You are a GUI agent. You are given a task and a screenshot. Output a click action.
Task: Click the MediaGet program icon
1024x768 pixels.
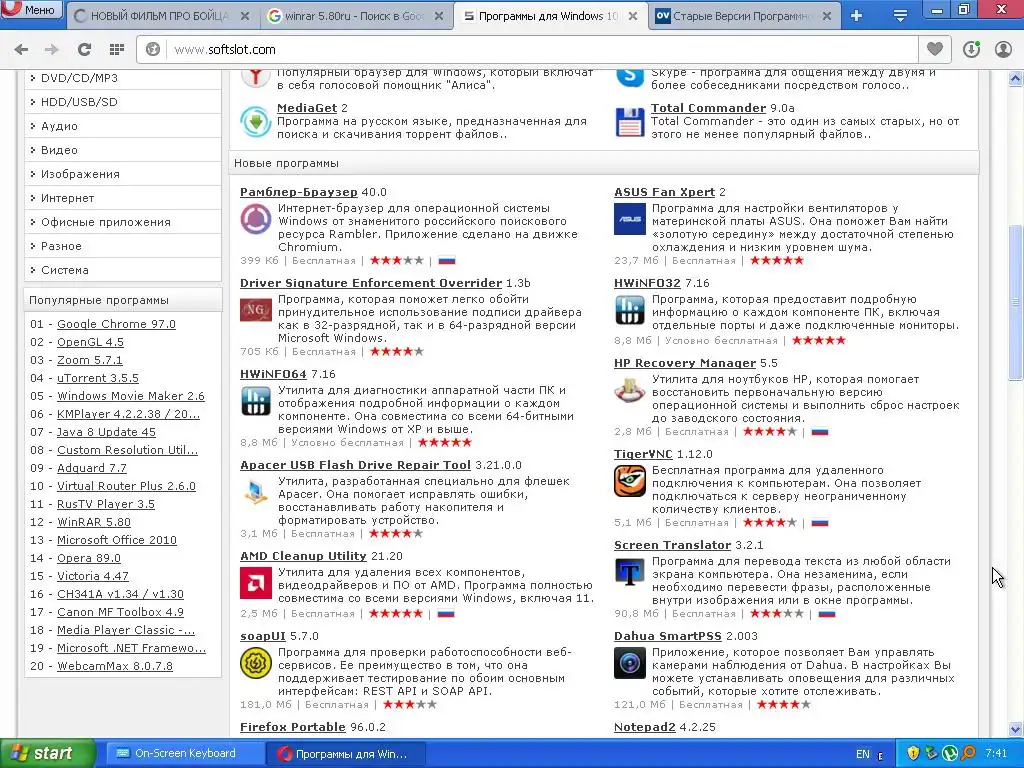[x=255, y=121]
